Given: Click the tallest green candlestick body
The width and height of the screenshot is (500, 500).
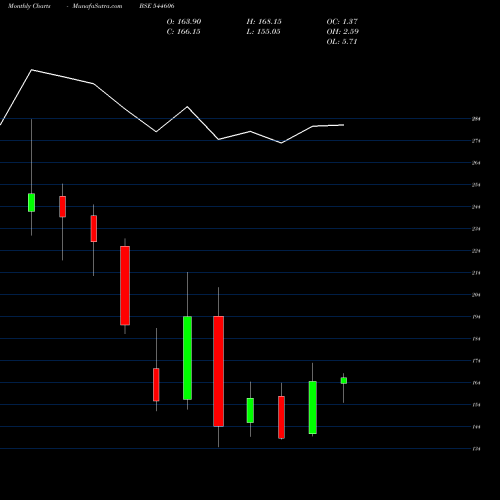Looking at the screenshot, I should (187, 358).
